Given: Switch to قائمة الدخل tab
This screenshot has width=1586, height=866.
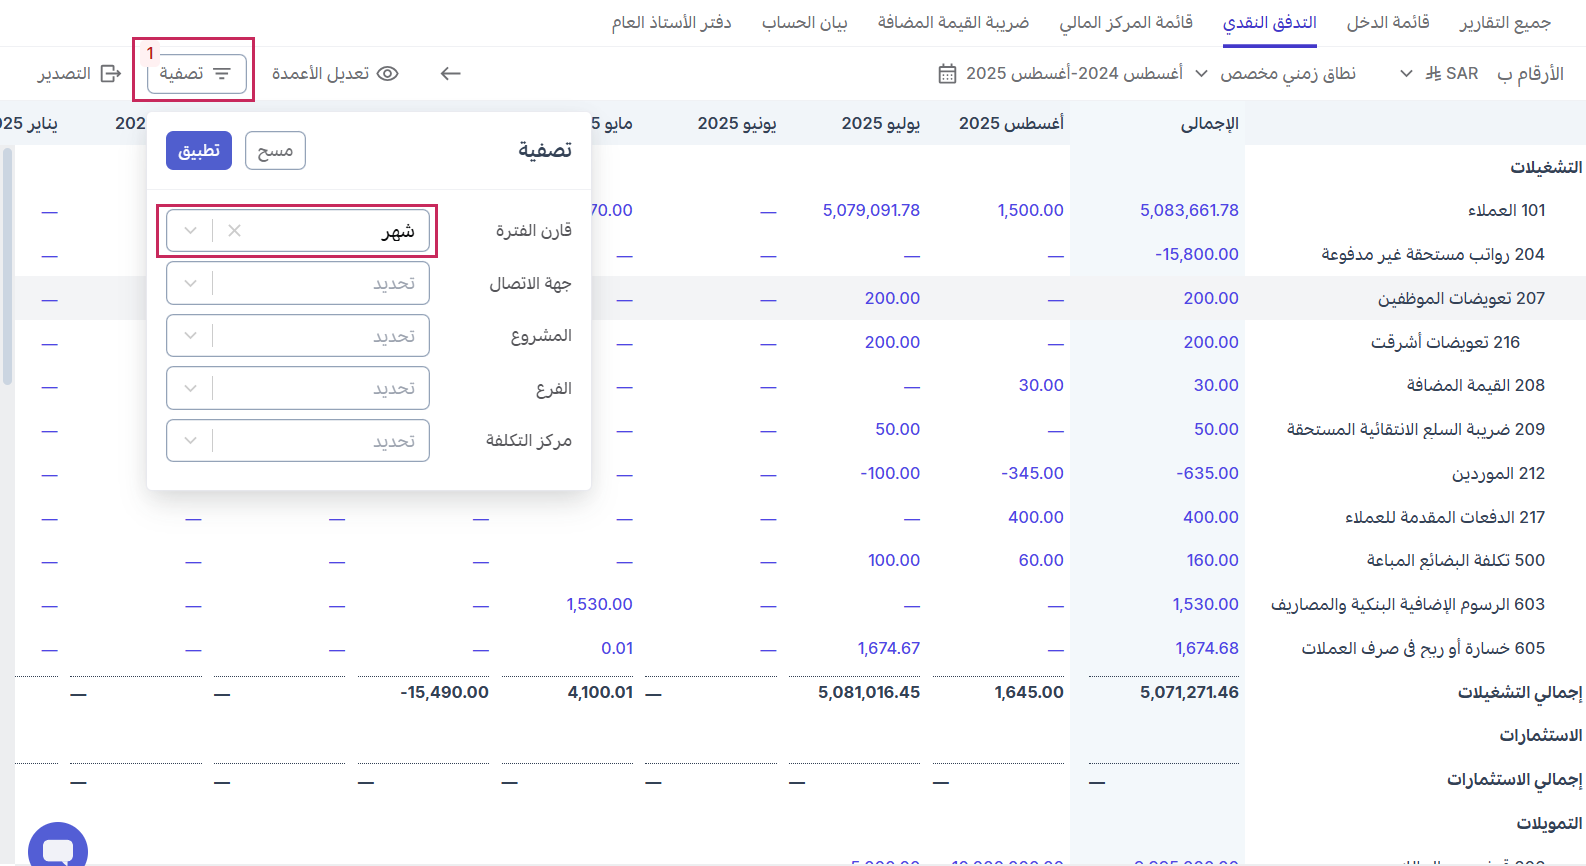Looking at the screenshot, I should (x=1387, y=22).
